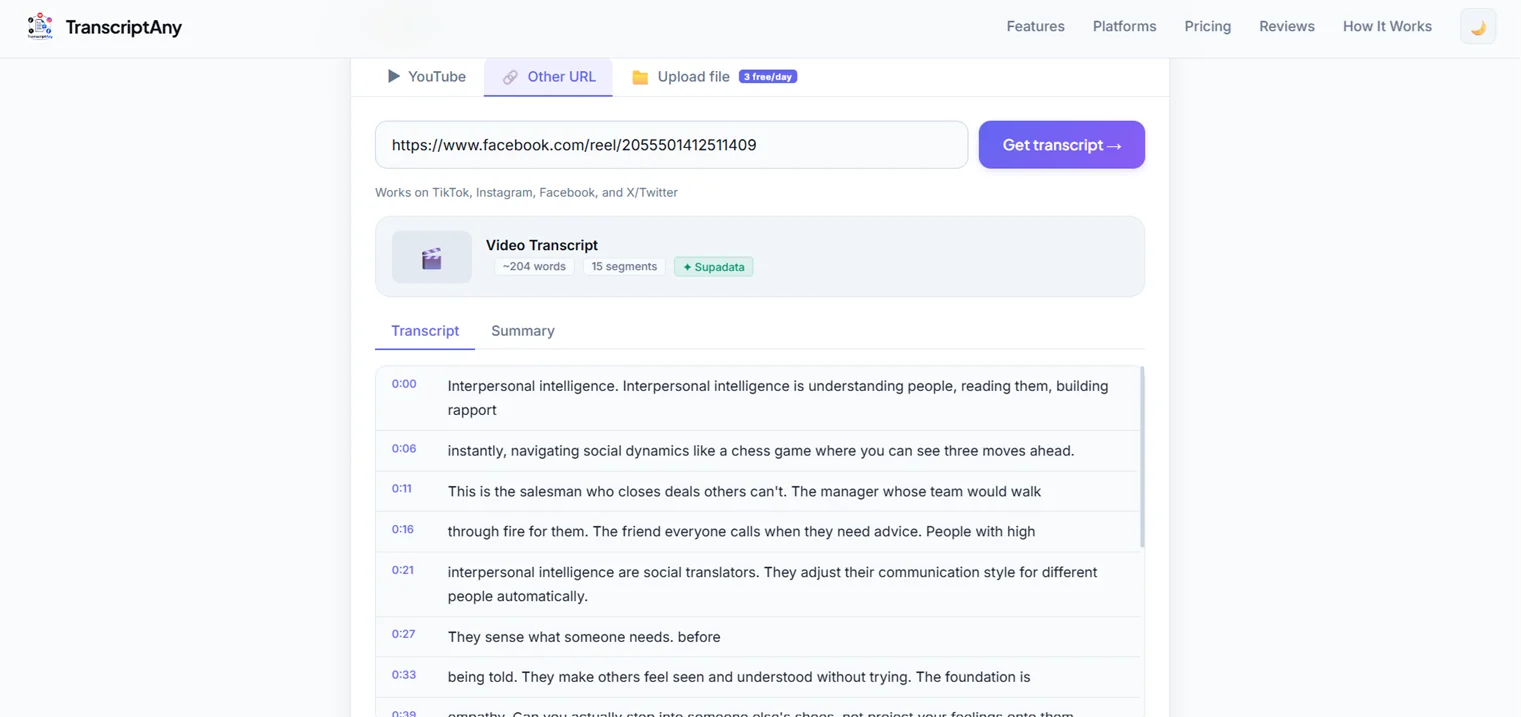Jump to timestamp 0:00
This screenshot has height=717, width=1521.
(404, 384)
